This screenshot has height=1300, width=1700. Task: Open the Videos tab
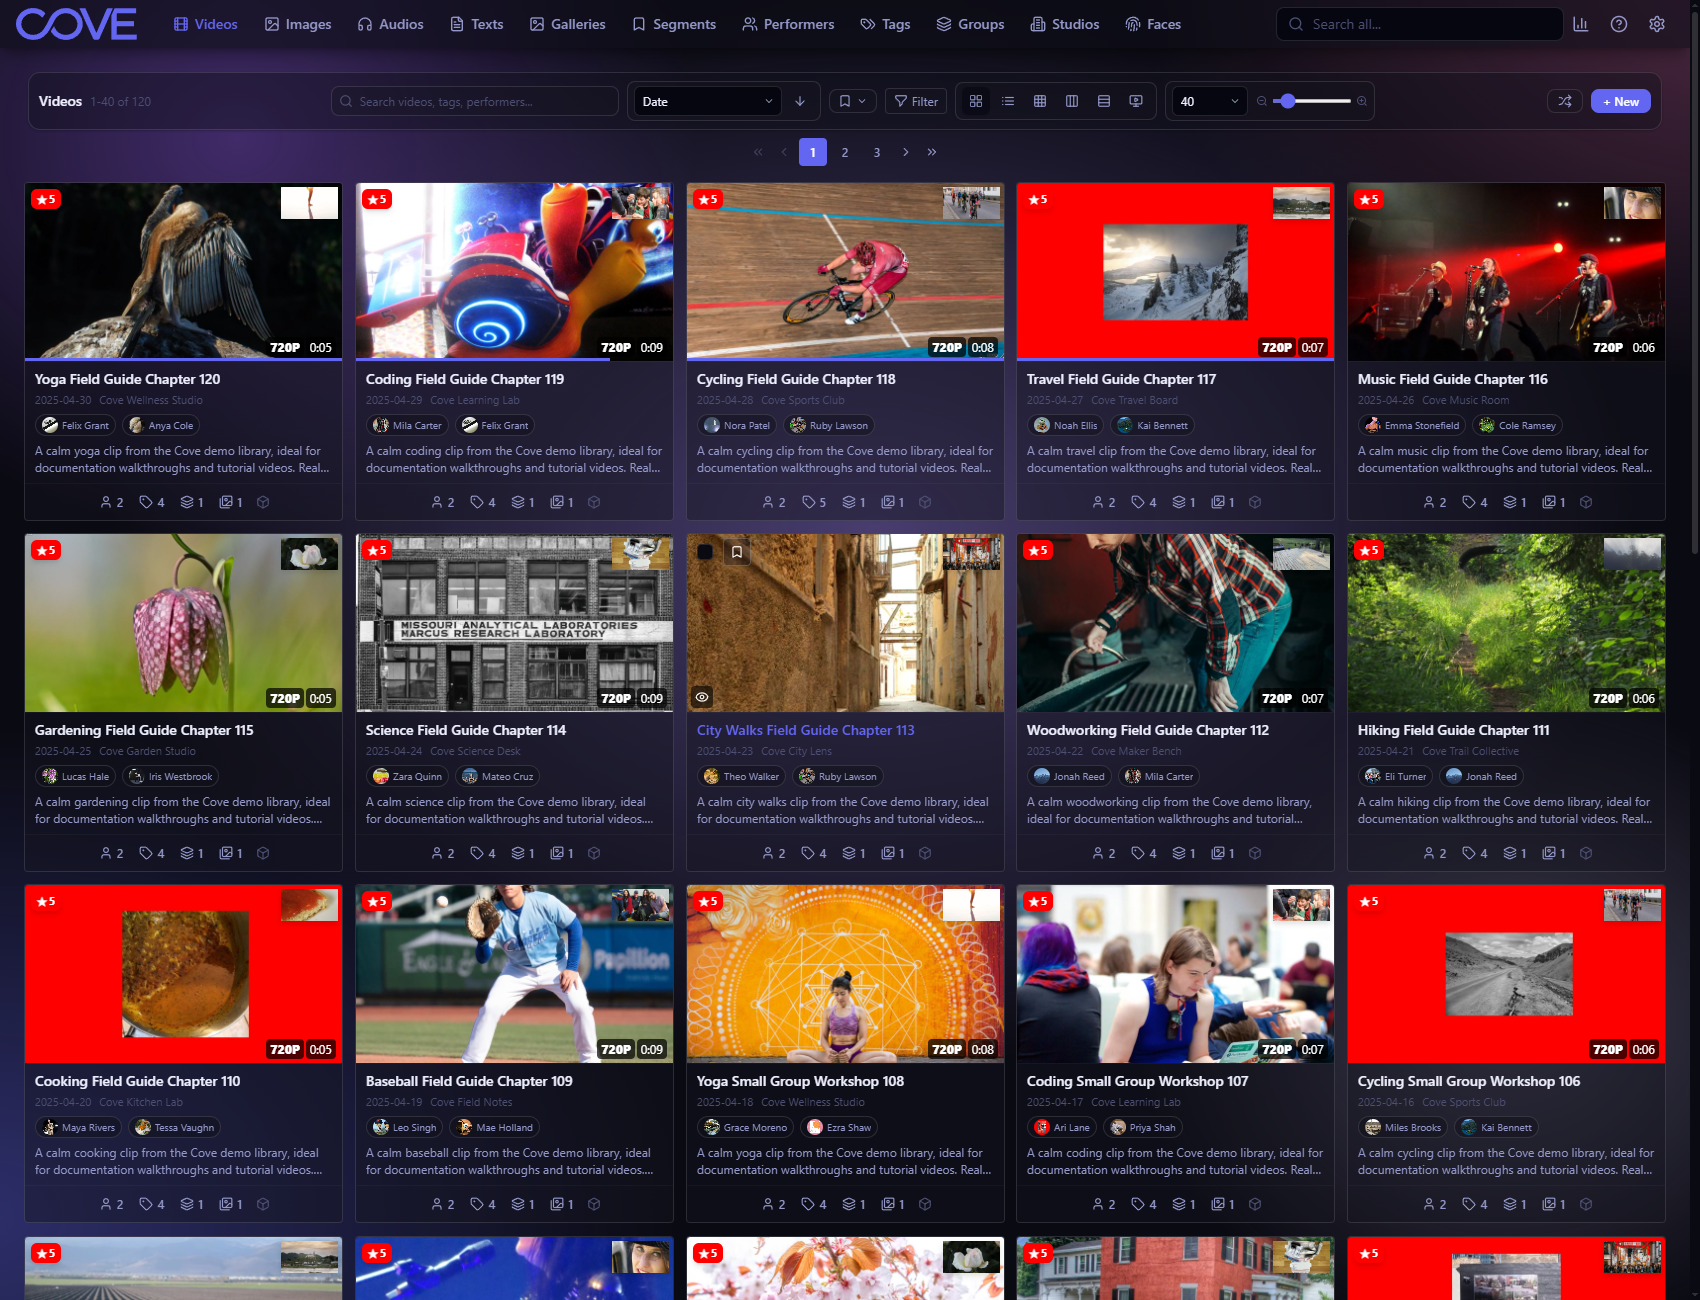point(206,24)
